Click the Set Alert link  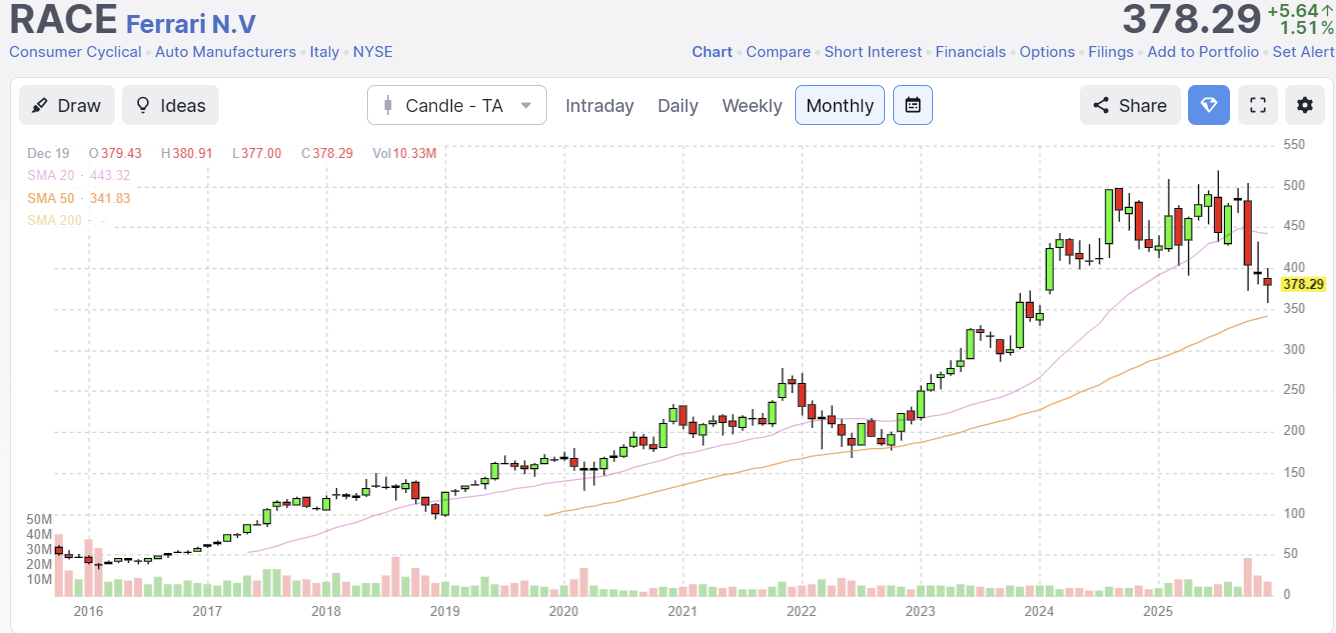coord(1303,52)
